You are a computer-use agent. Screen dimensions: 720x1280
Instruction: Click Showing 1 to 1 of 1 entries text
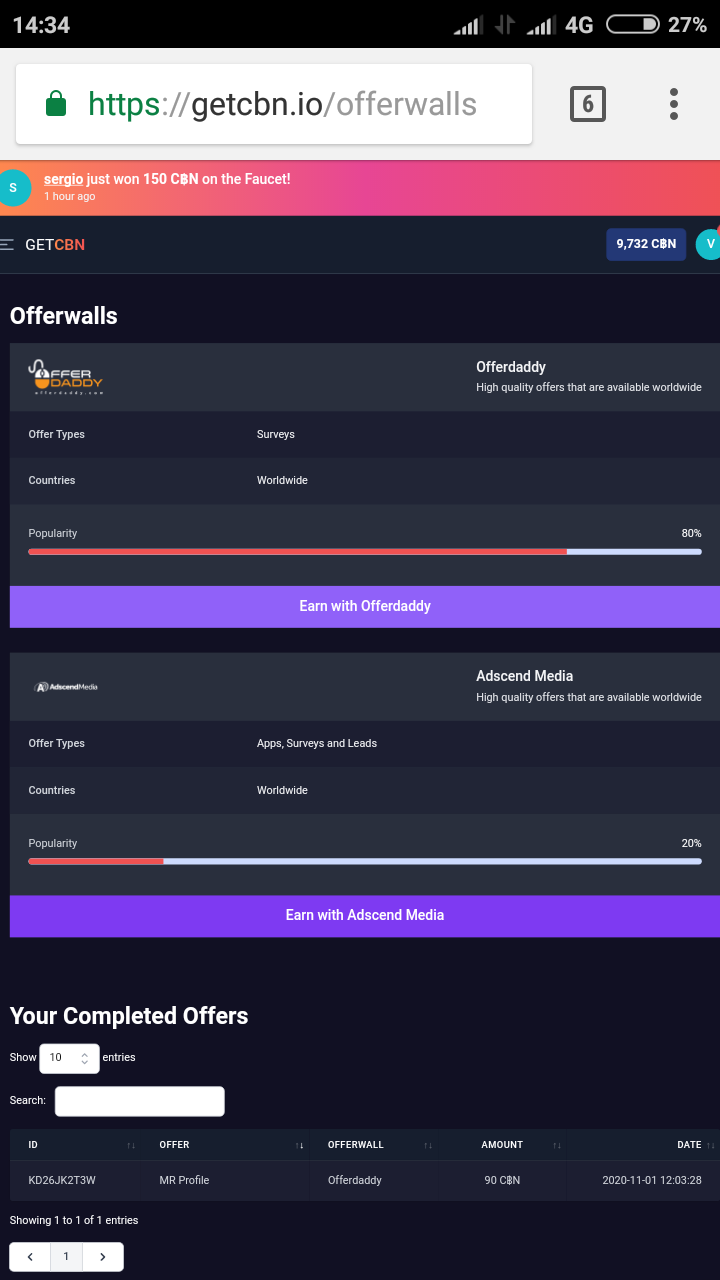point(74,1220)
